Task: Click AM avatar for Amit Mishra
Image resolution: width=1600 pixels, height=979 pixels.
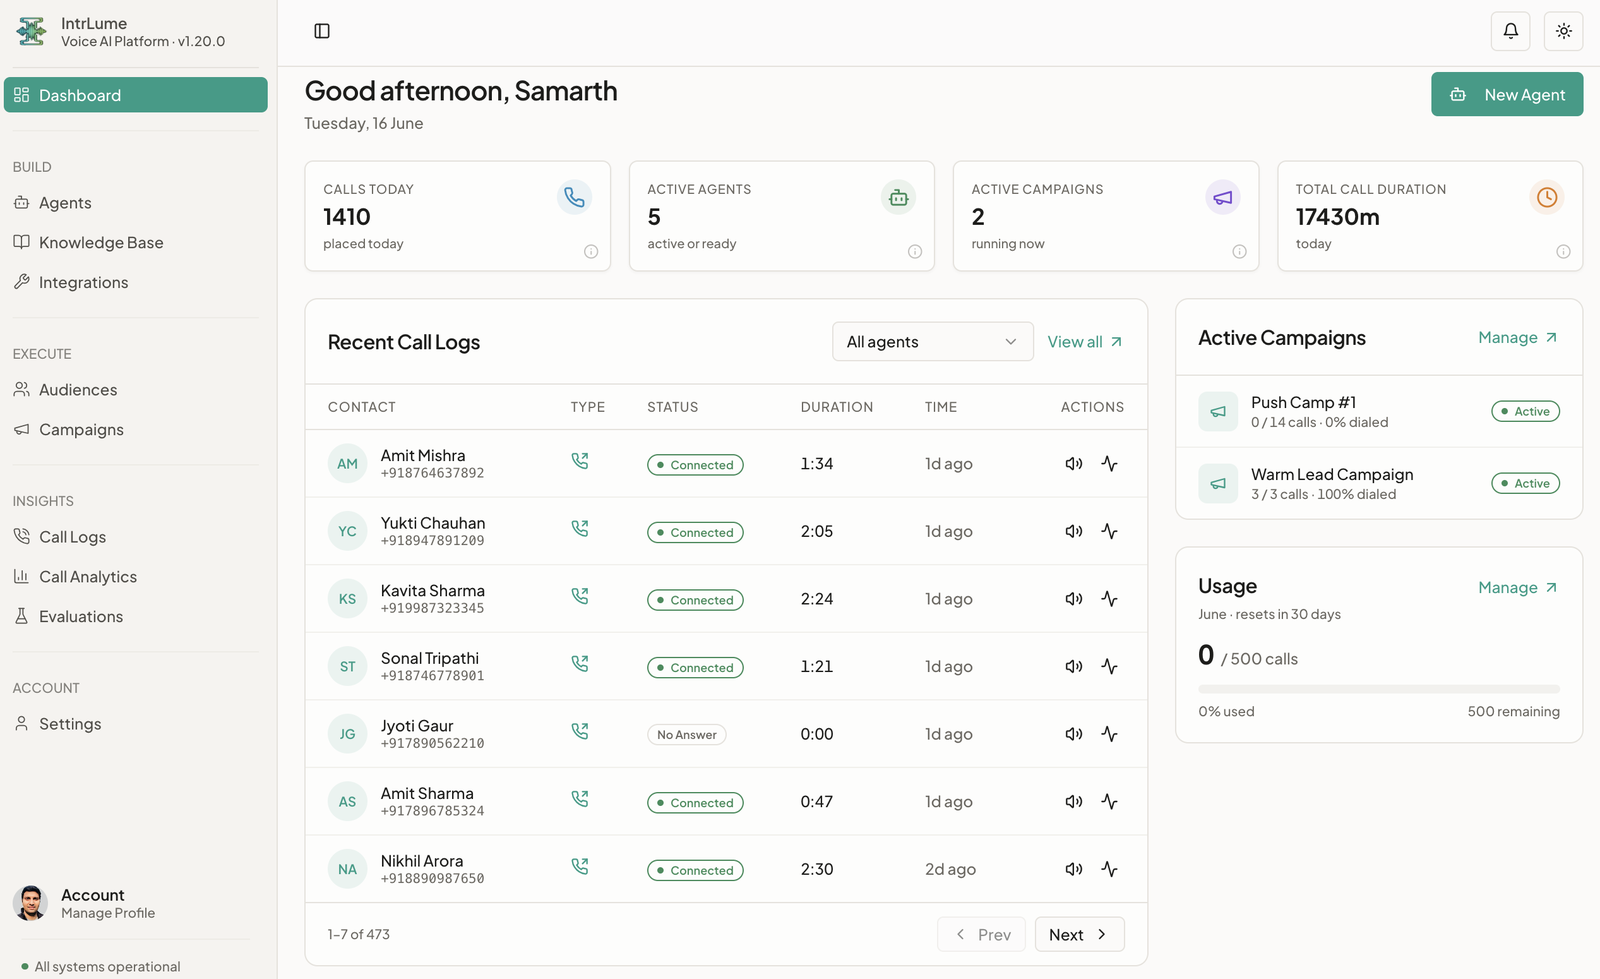Action: pyautogui.click(x=347, y=464)
